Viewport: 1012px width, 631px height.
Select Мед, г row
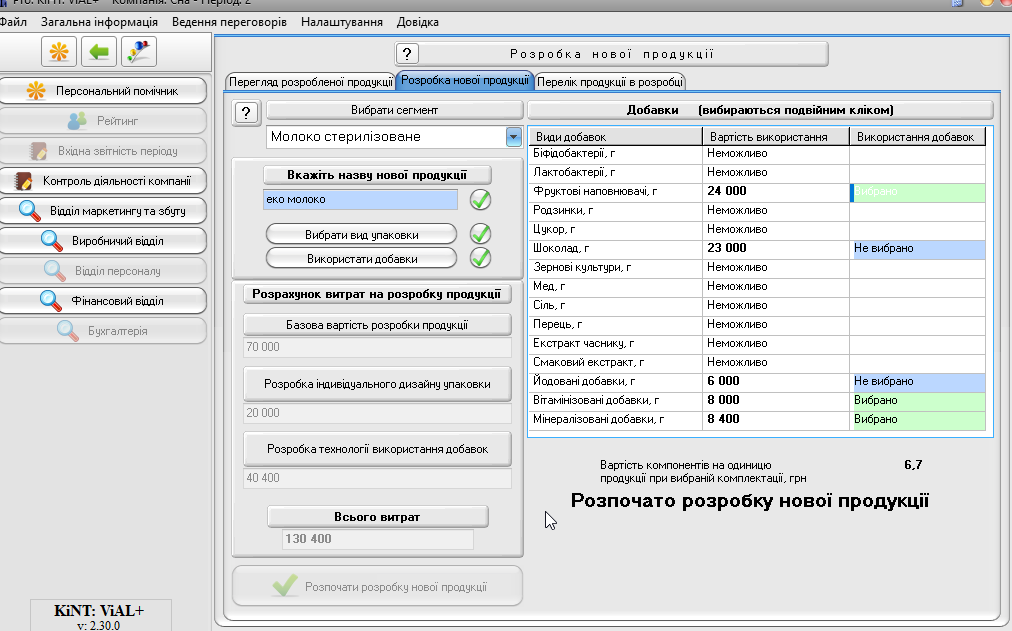(x=758, y=286)
